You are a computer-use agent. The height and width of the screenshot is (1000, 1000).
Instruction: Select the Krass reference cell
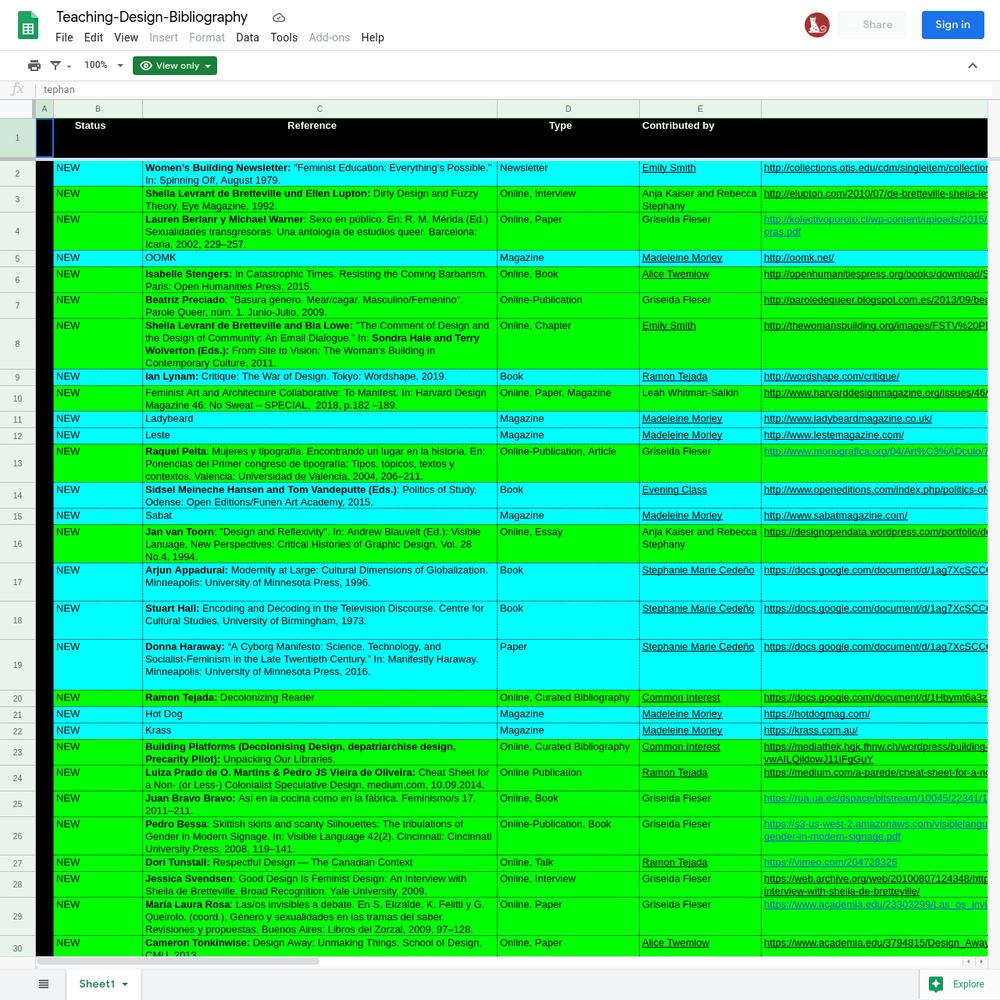click(x=320, y=731)
